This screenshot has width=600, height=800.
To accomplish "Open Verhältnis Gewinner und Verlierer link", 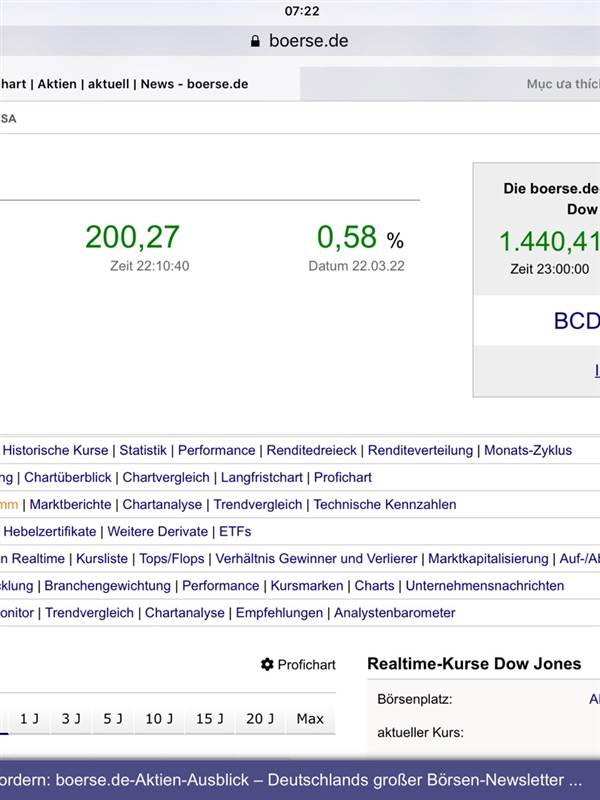I will pos(316,559).
